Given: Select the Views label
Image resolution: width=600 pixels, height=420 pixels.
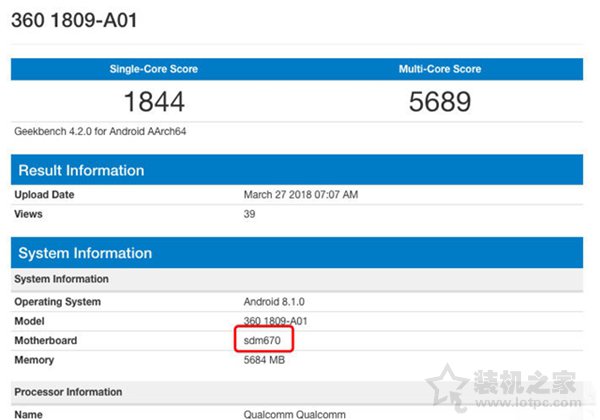Looking at the screenshot, I should click(28, 214).
